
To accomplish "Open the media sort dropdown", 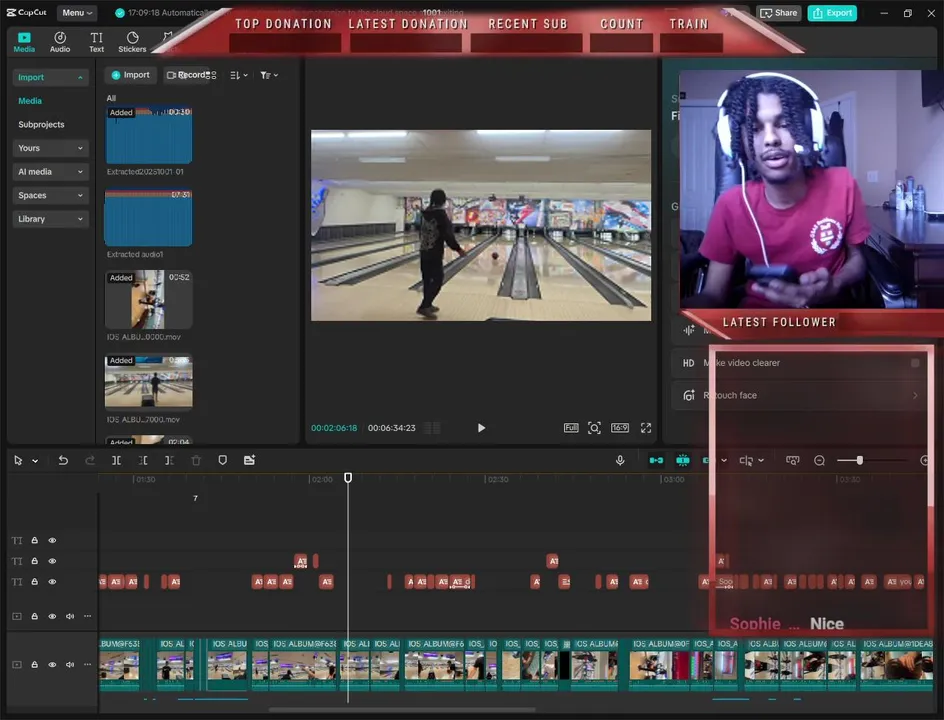I will pos(238,75).
